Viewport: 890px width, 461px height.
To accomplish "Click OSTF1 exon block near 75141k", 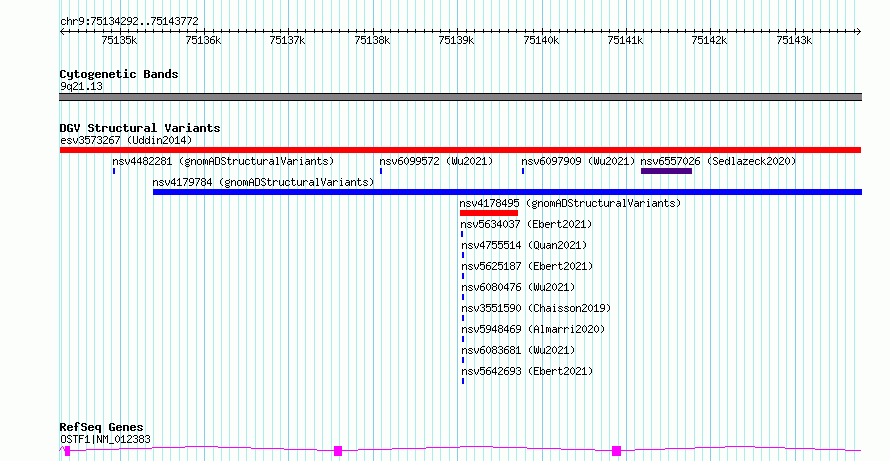I will click(x=616, y=451).
